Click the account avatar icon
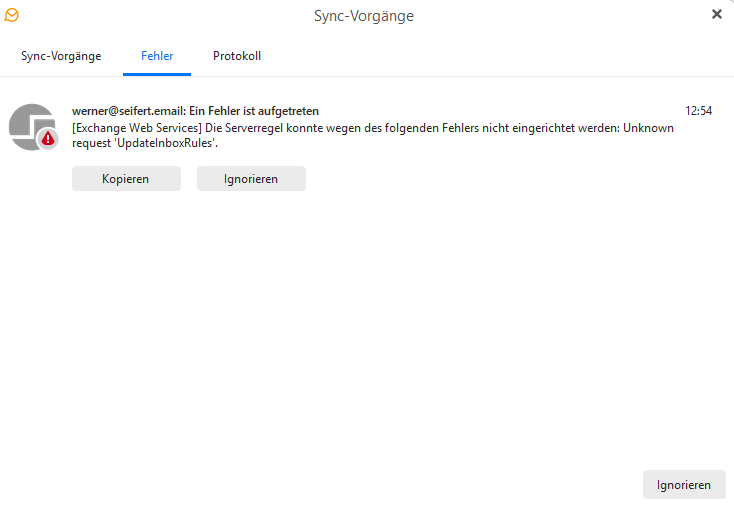Image resolution: width=734 pixels, height=506 pixels. click(30, 125)
